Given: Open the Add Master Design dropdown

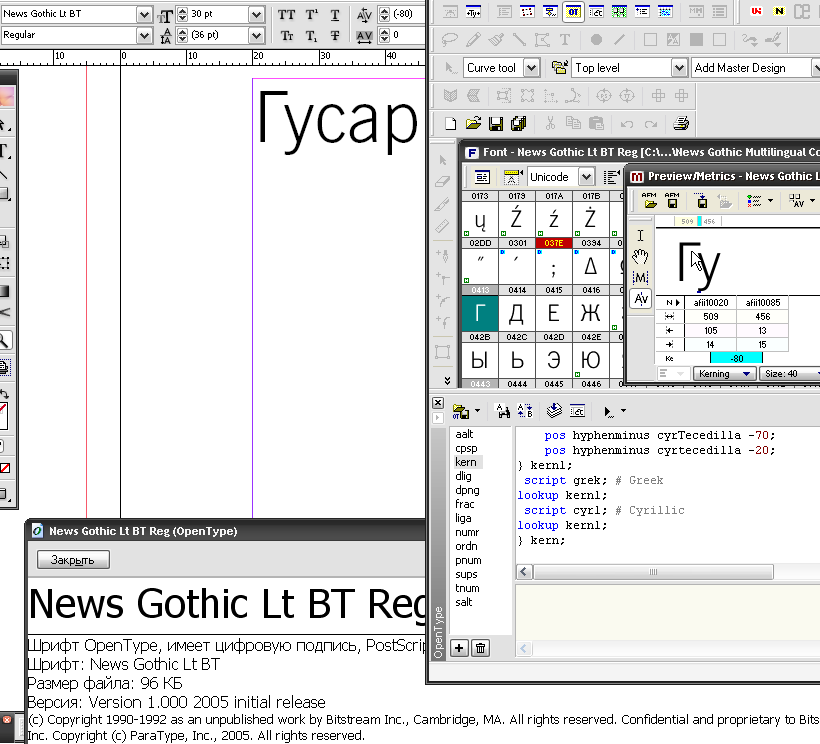Looking at the screenshot, I should coord(815,67).
